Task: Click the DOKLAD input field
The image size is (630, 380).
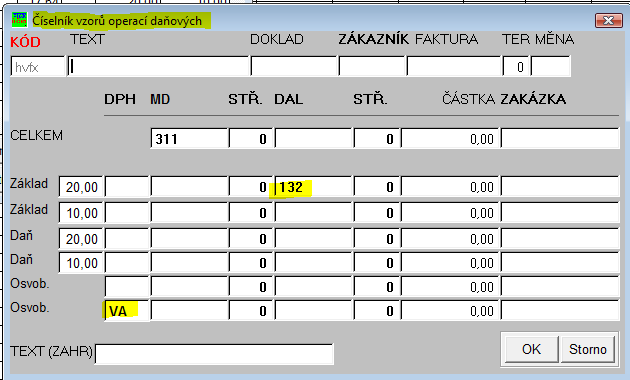Action: [294, 67]
